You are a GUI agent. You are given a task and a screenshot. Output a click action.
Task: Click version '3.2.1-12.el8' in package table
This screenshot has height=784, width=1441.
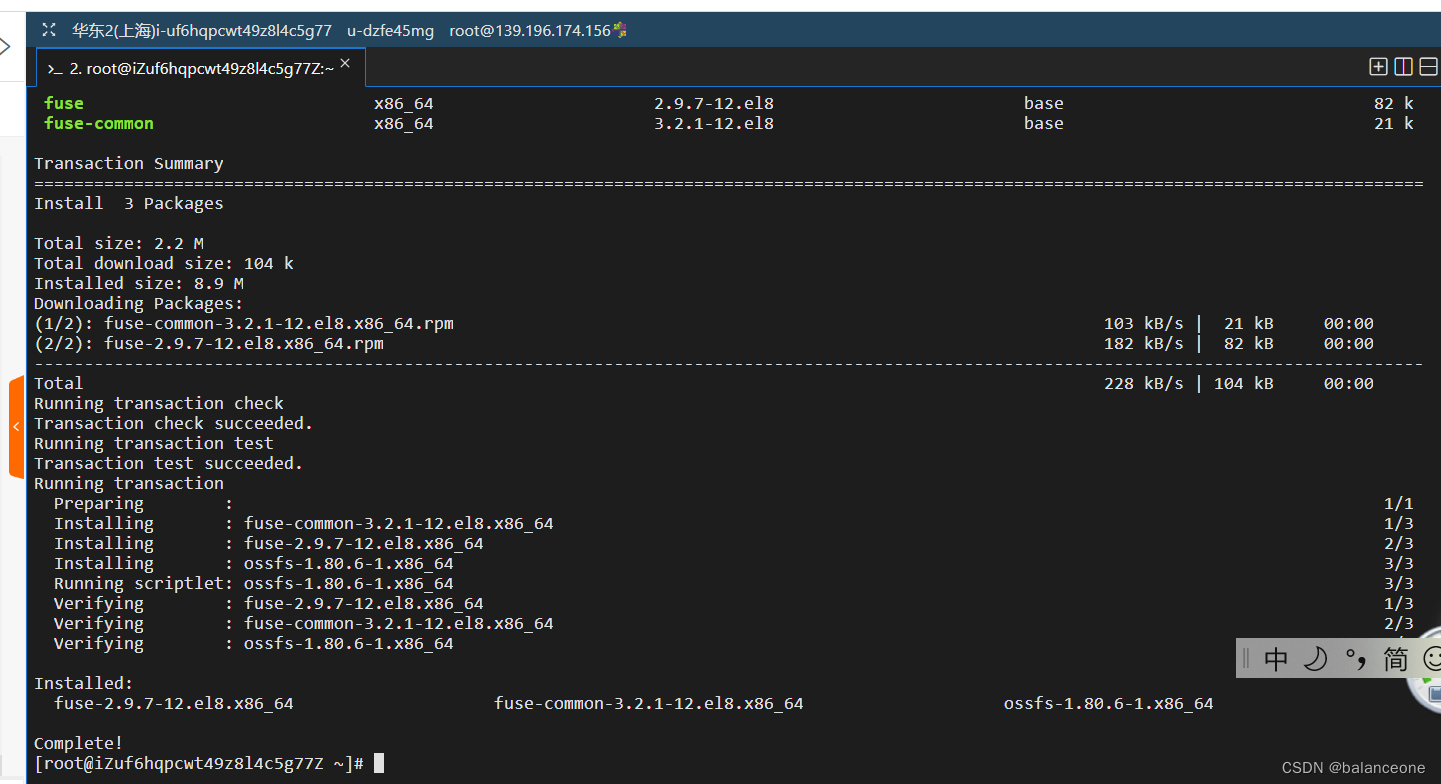[x=714, y=123]
